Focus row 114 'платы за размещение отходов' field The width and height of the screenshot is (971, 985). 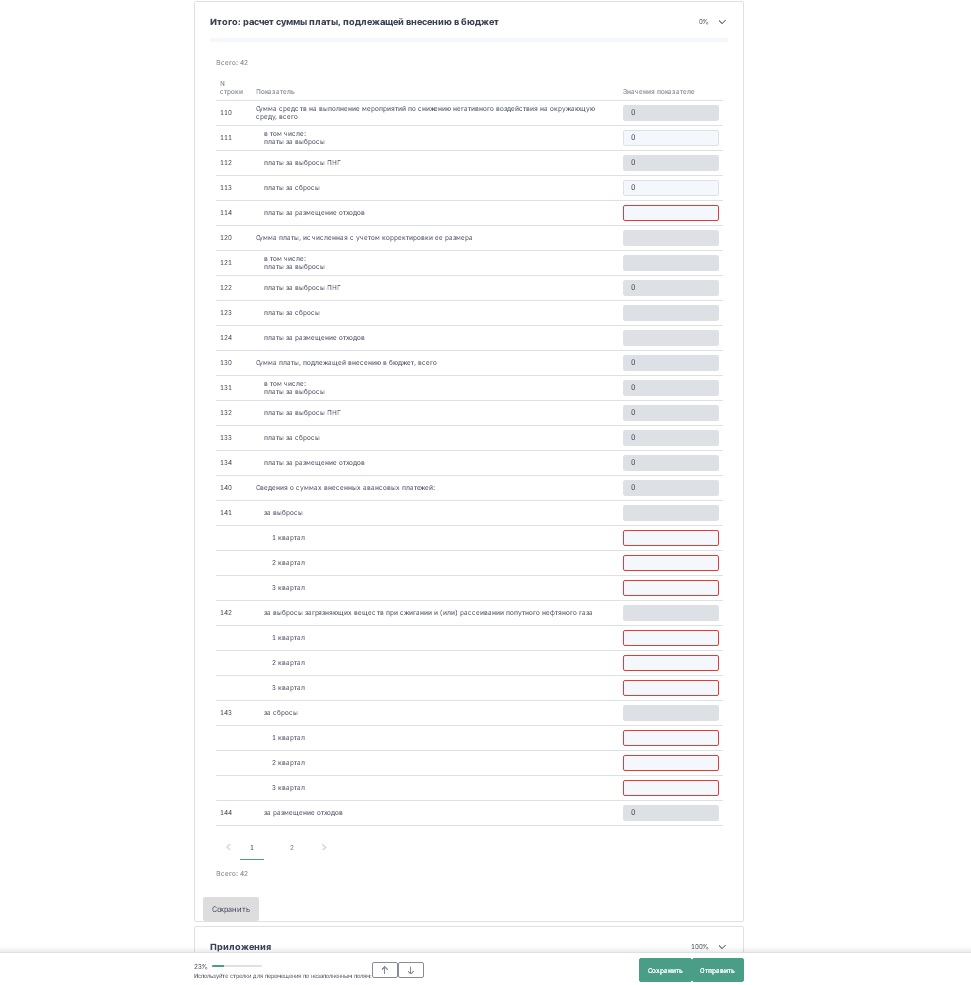[670, 213]
